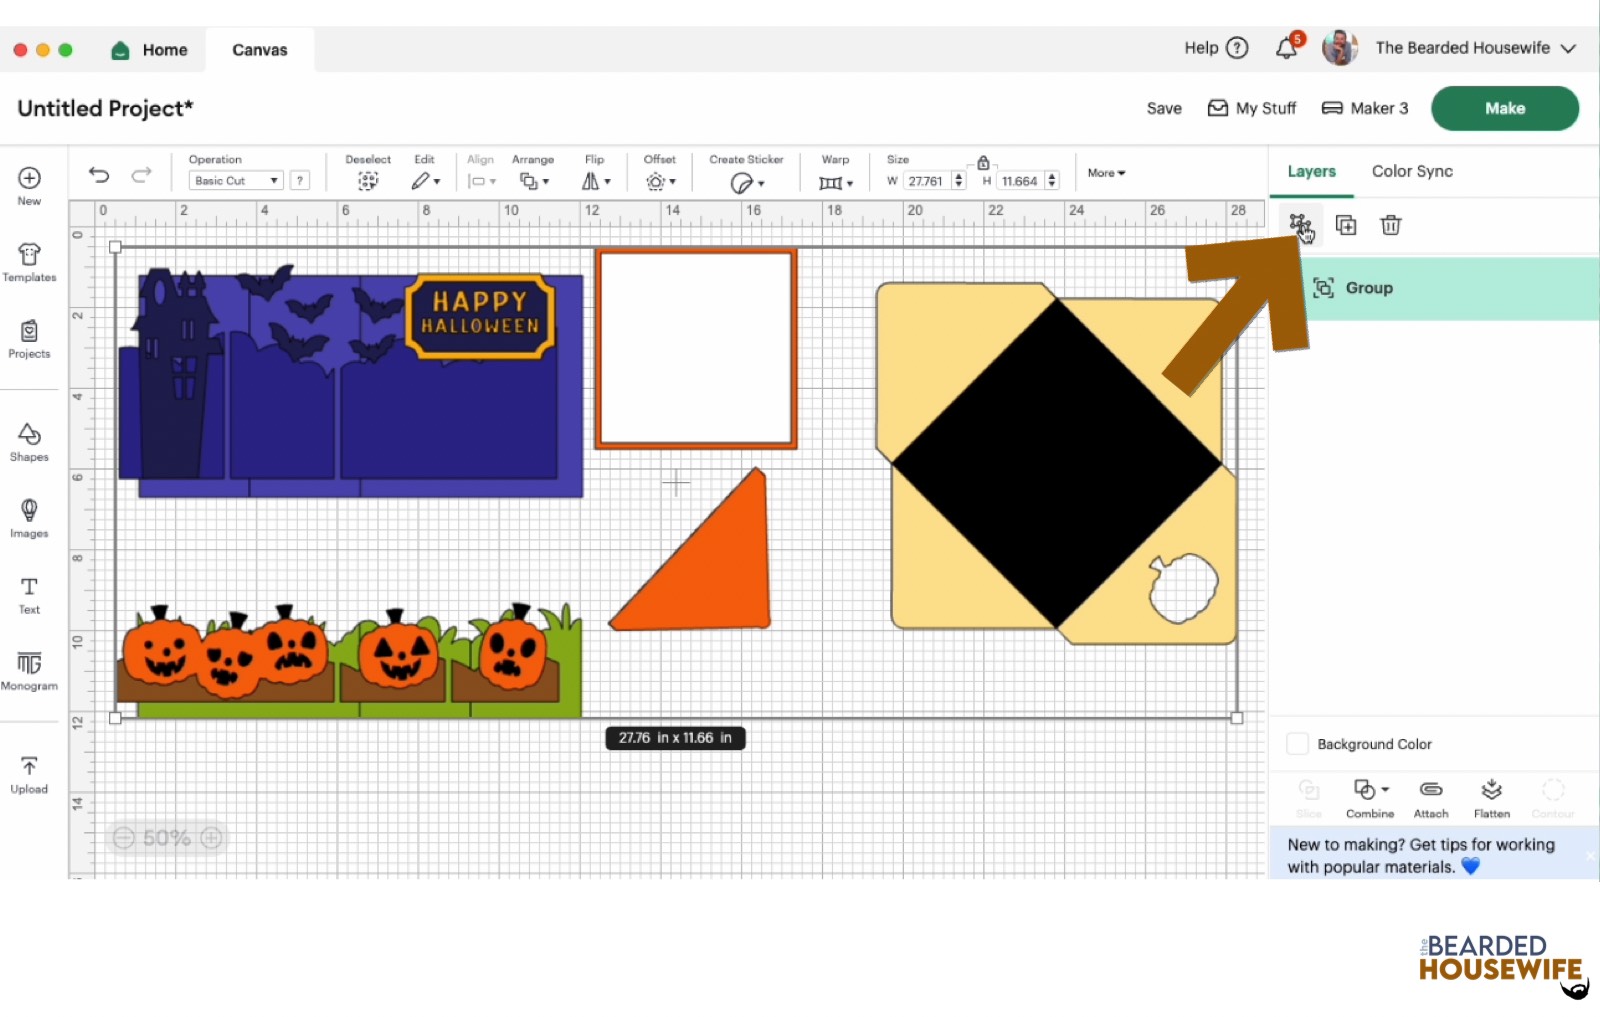Click the width size input field
Viewport: 1600px width, 1017px height.
click(x=926, y=181)
